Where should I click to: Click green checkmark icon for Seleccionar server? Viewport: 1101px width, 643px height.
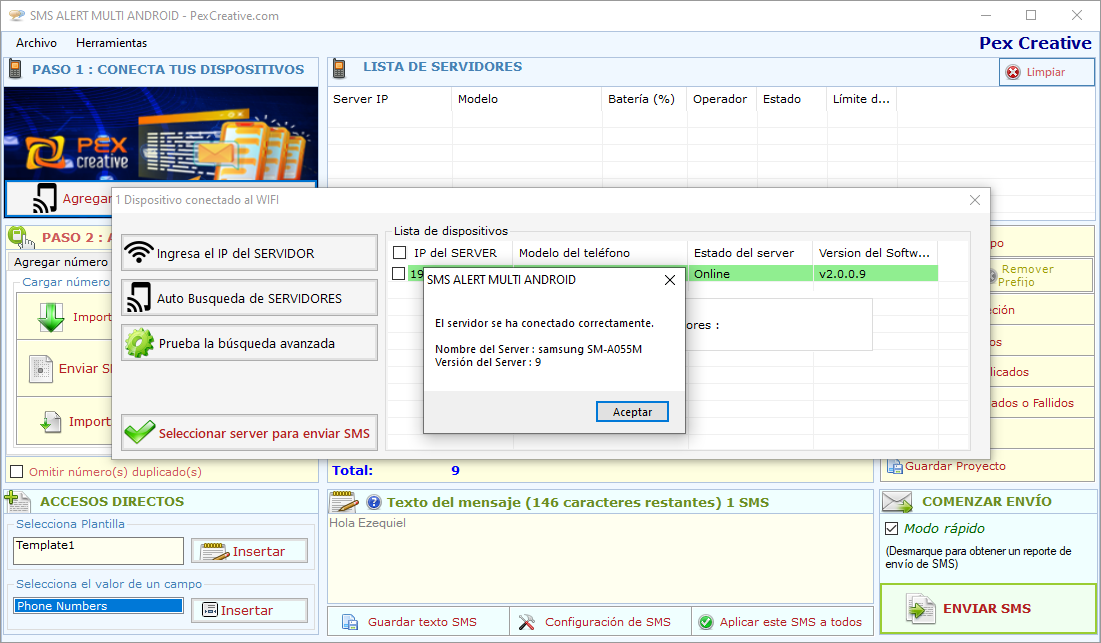[x=140, y=432]
